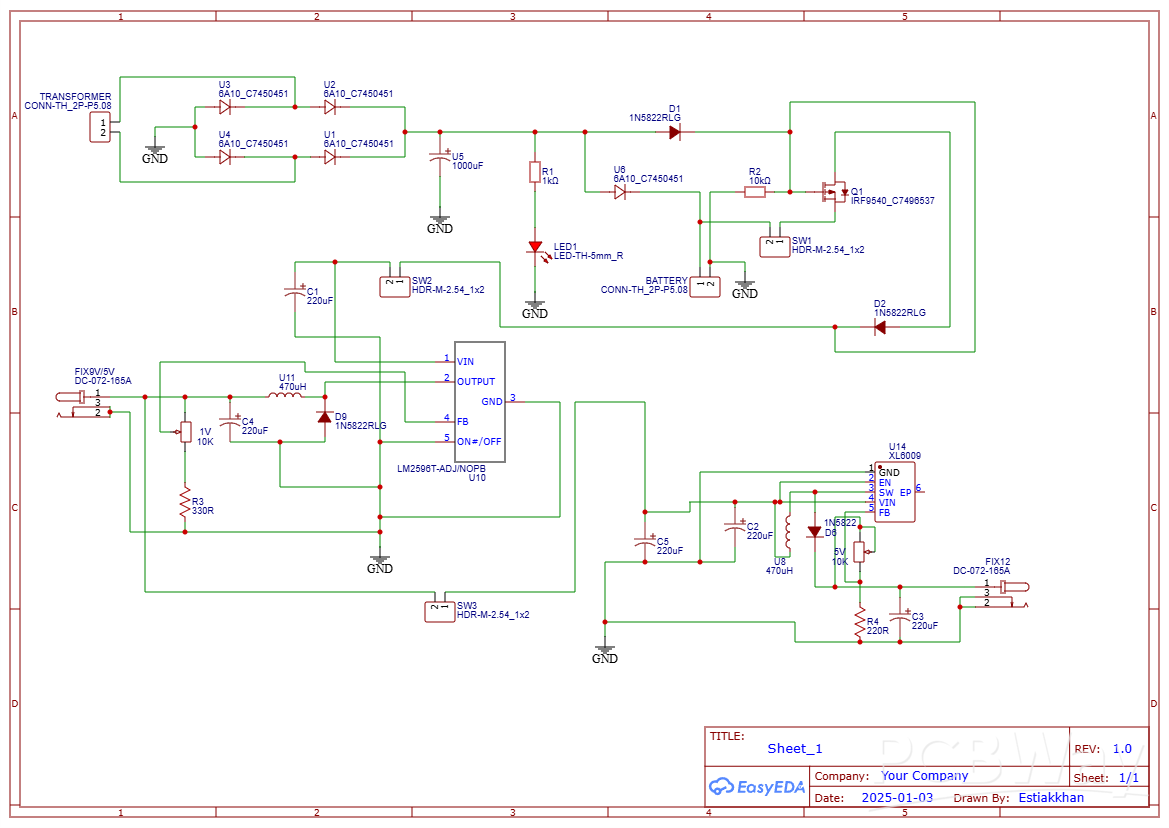1169x828 pixels.
Task: Select the U5 1000uF capacitor
Action: 439,159
